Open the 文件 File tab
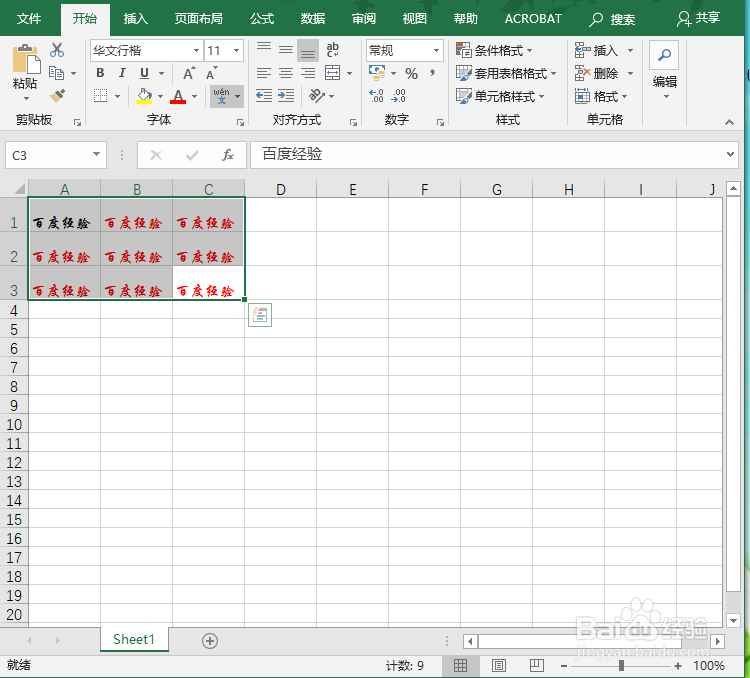 tap(29, 19)
